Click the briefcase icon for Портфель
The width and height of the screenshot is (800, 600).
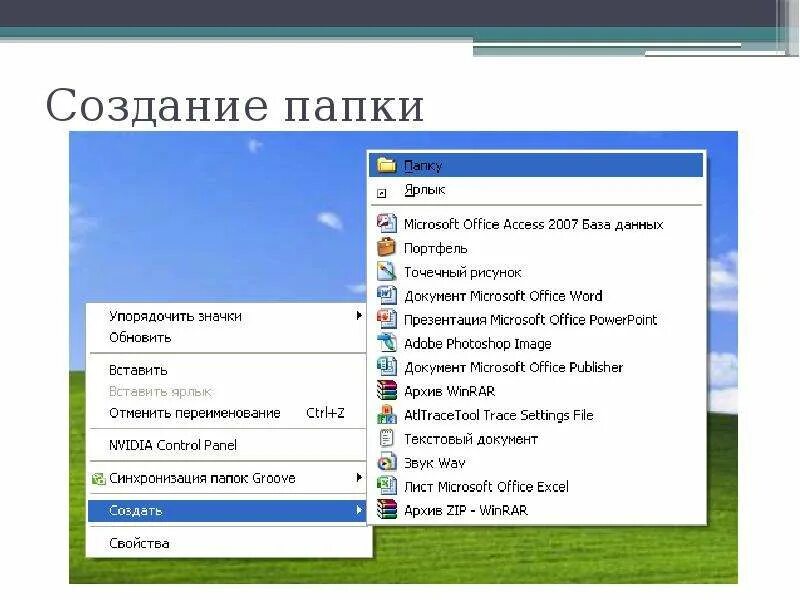(x=386, y=247)
